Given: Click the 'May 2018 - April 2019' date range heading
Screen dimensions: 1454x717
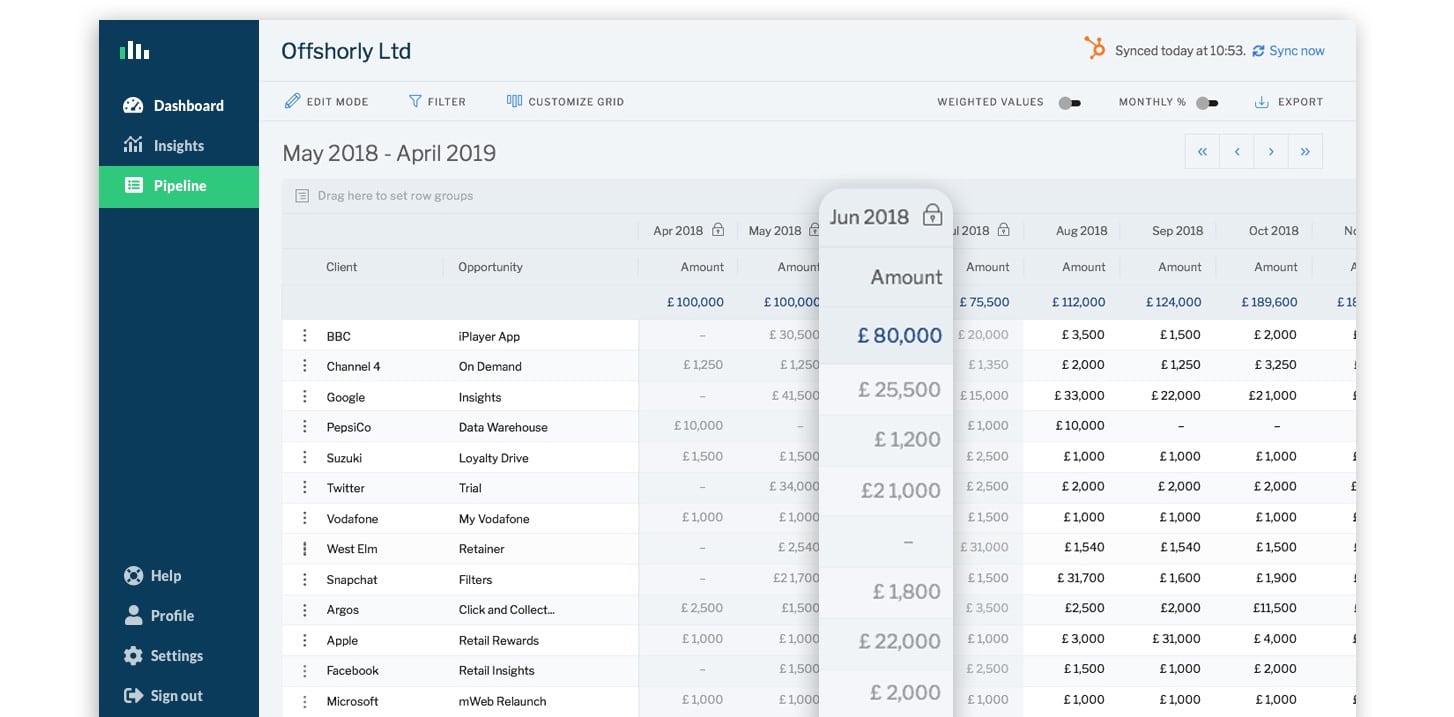Looking at the screenshot, I should pos(389,153).
